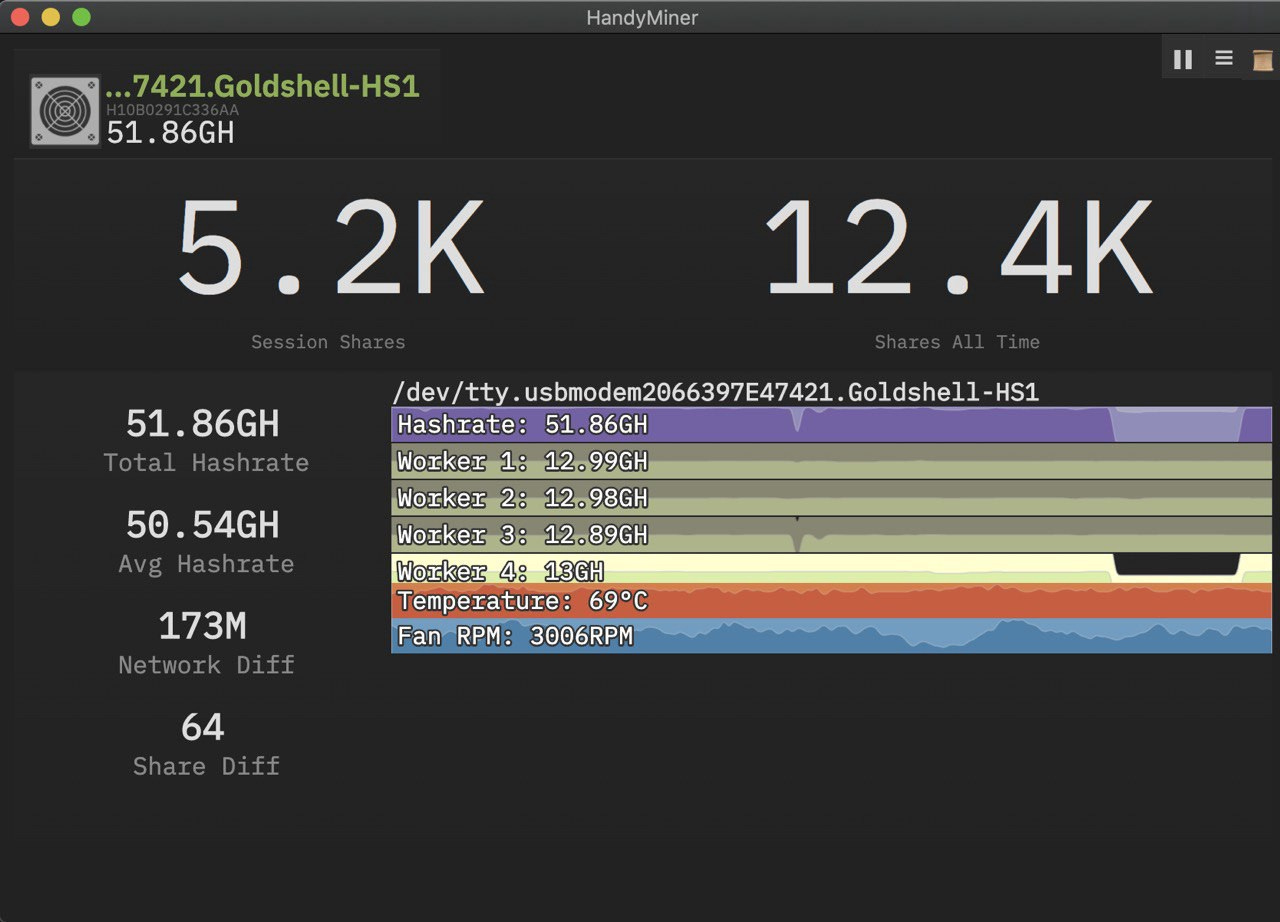
Task: Click the green ...7421.Goldshell-HS1 miner name
Action: (265, 86)
